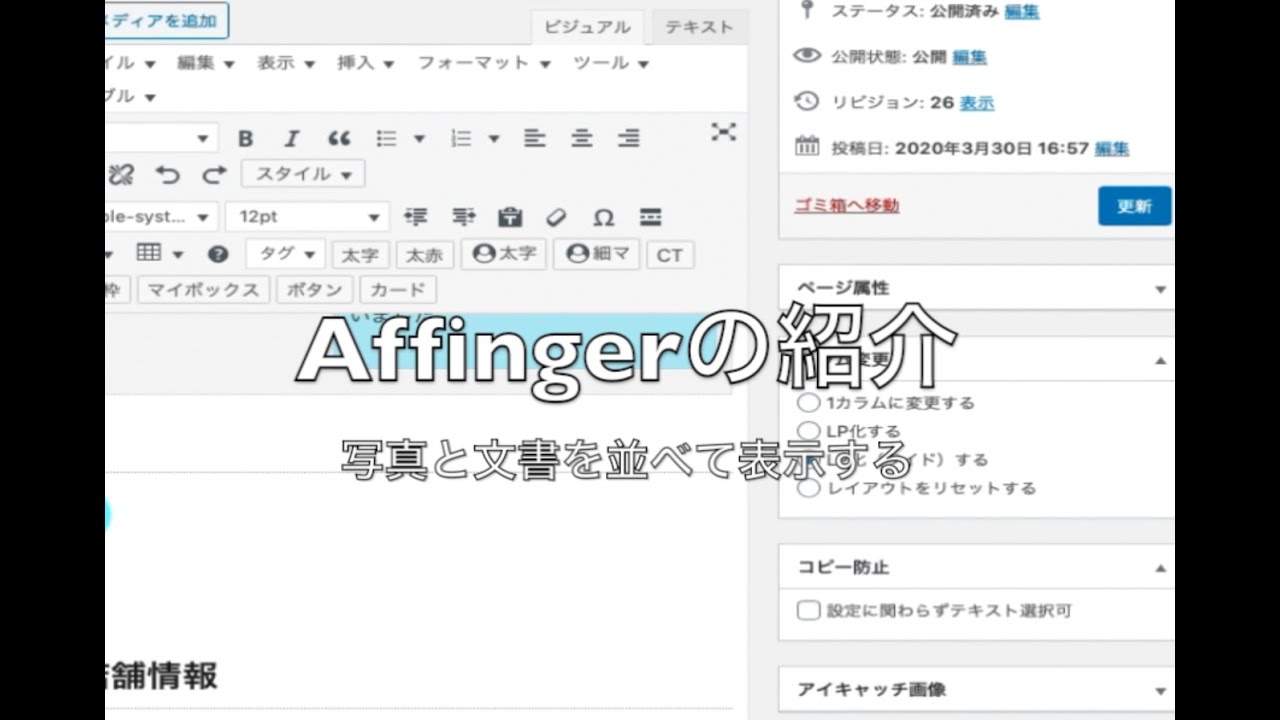Open the 12pt font size dropdown
This screenshot has width=1280, height=720.
click(x=307, y=217)
